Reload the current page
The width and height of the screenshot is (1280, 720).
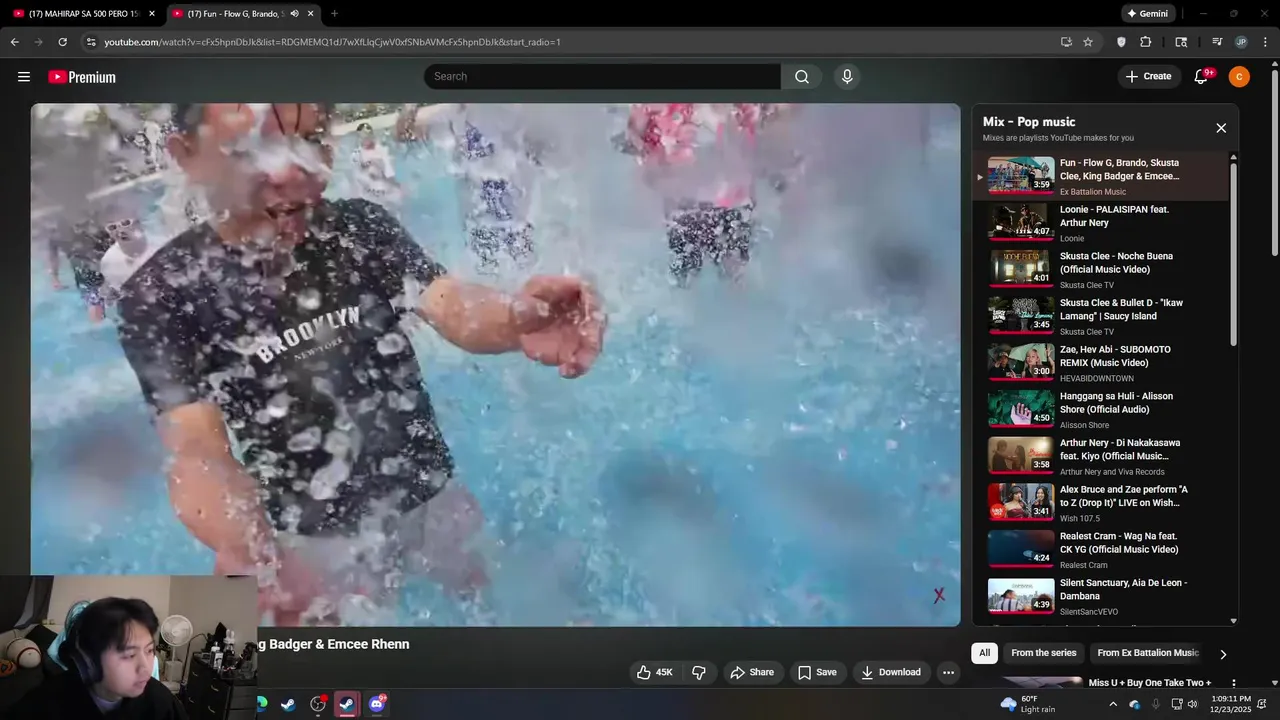[x=62, y=42]
